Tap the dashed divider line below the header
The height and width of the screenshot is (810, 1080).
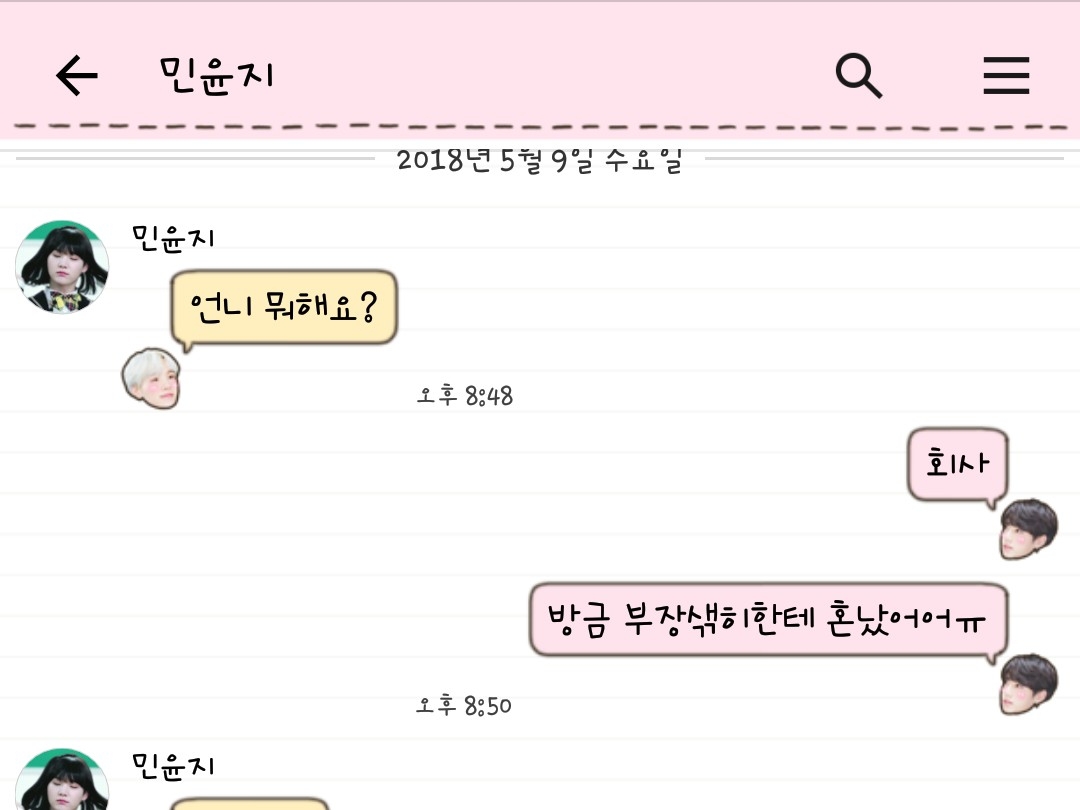click(x=540, y=127)
